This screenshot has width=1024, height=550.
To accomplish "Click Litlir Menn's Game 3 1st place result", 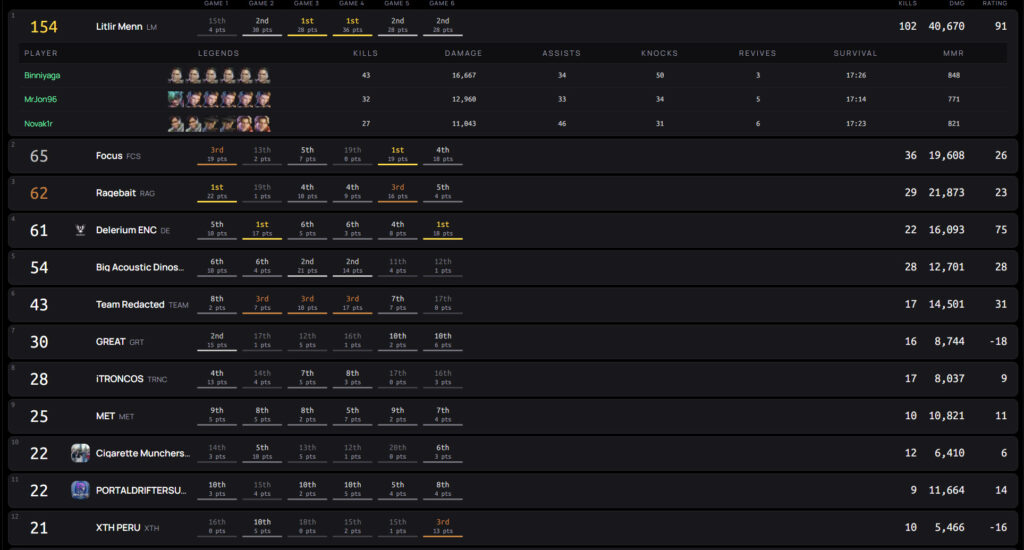I will [307, 25].
